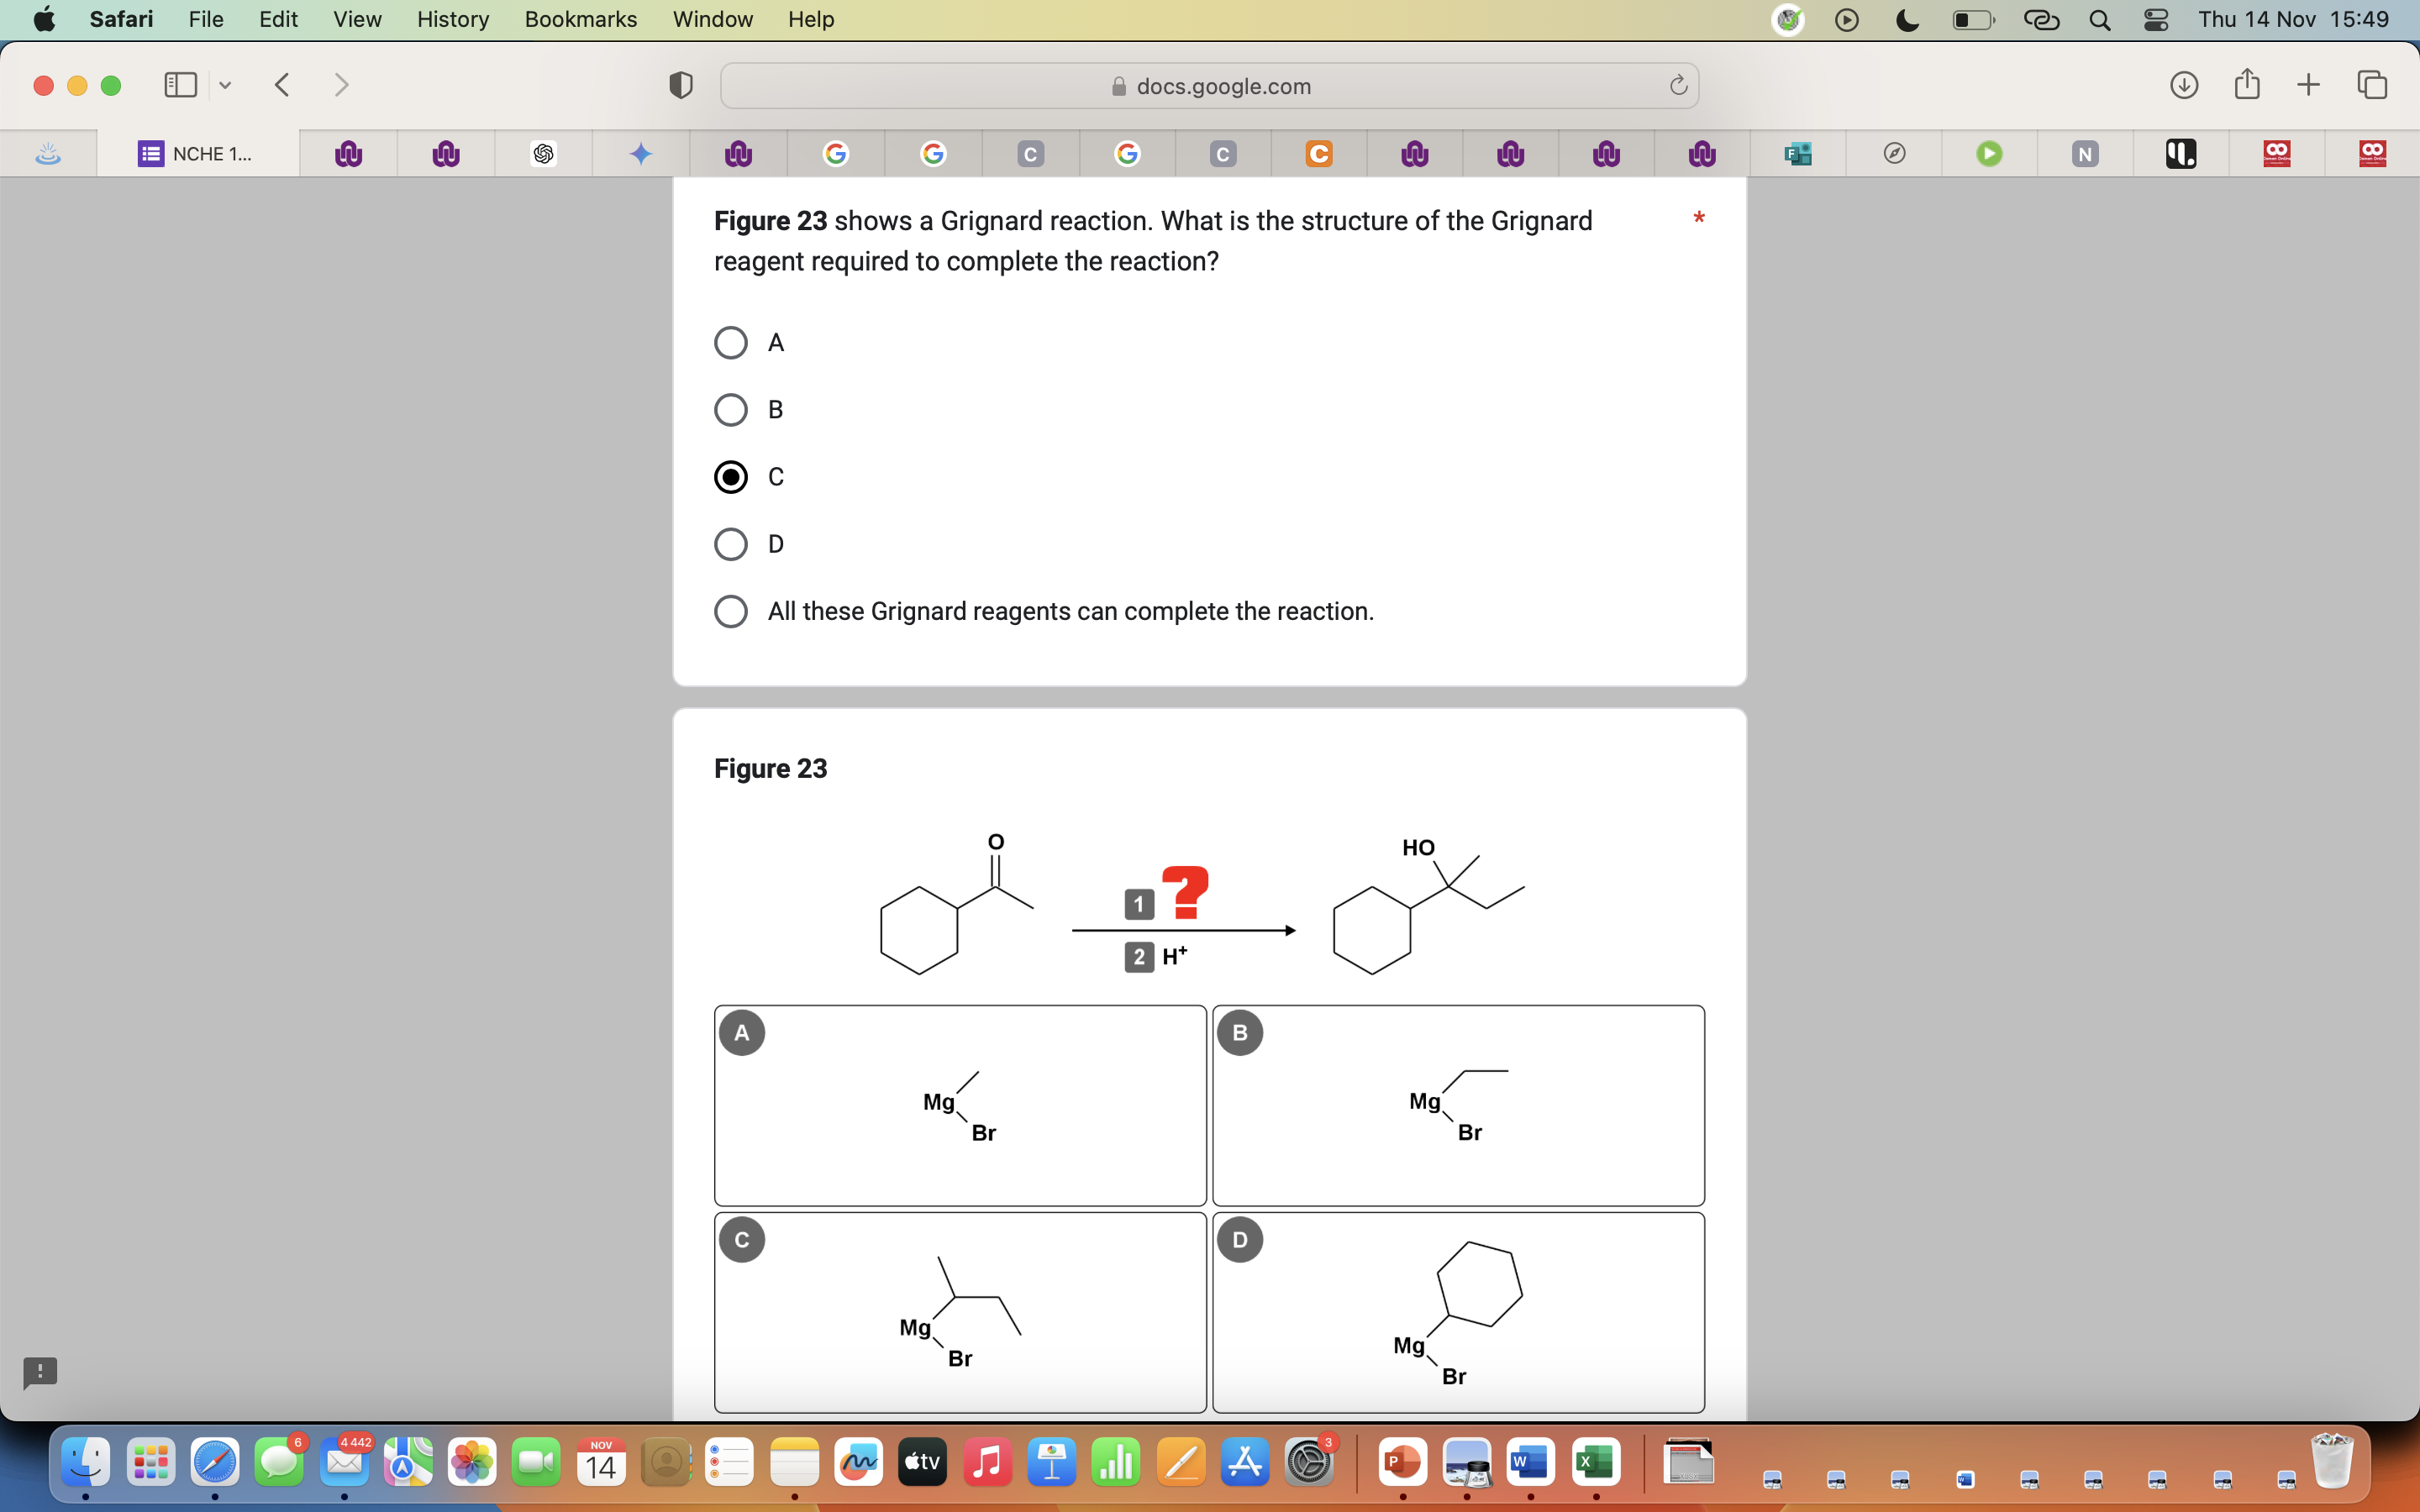Open the downloads icon in Safari toolbar
The width and height of the screenshot is (2420, 1512).
coord(2184,85)
